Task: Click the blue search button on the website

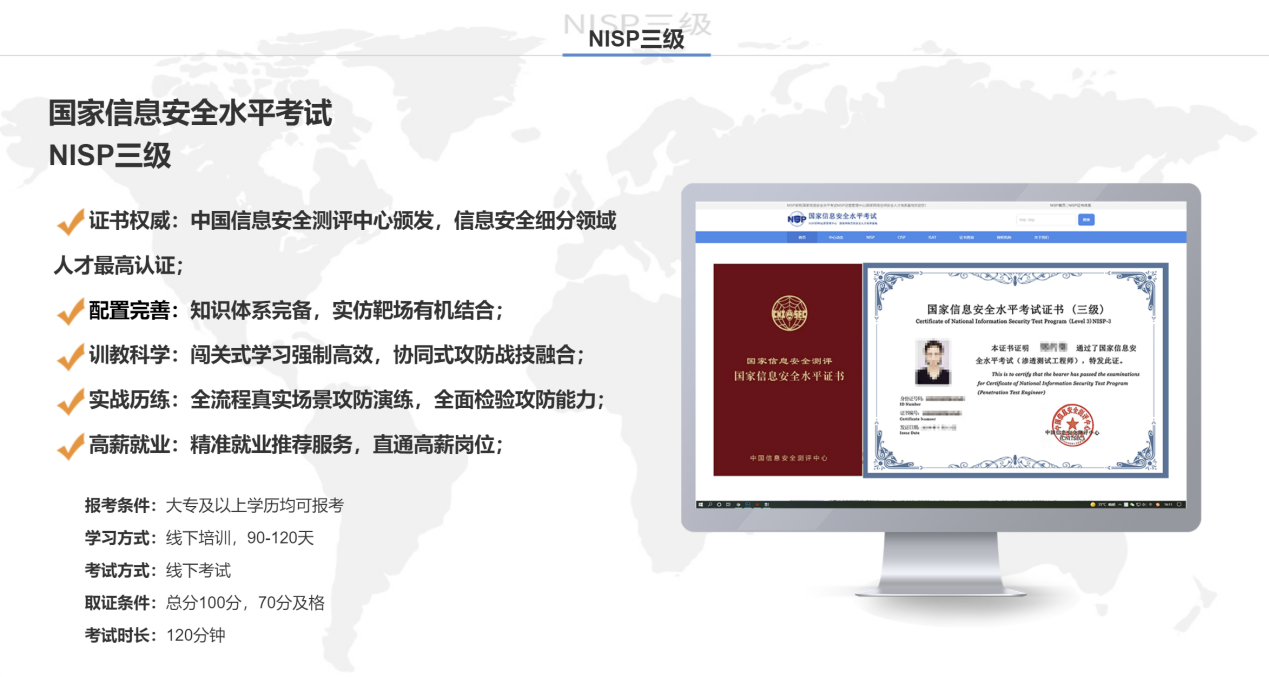Action: point(1086,219)
